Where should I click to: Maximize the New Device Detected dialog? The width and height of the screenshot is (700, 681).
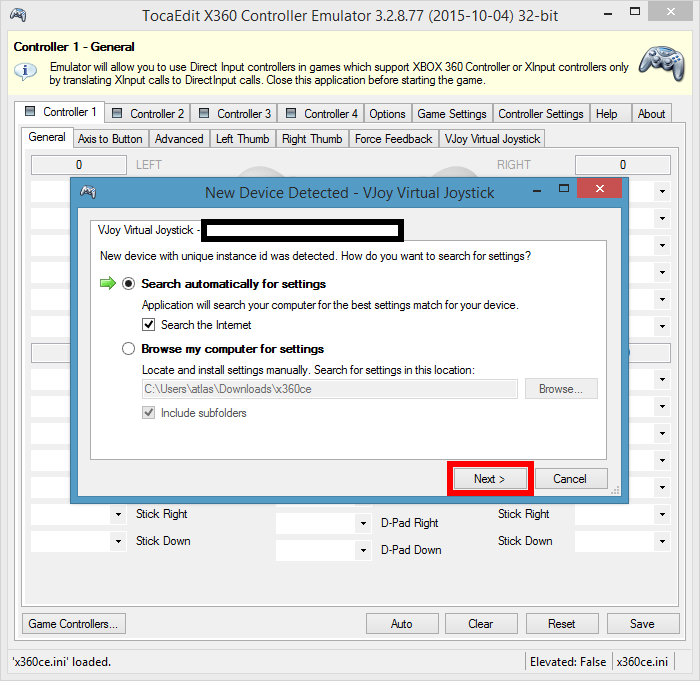pyautogui.click(x=564, y=189)
